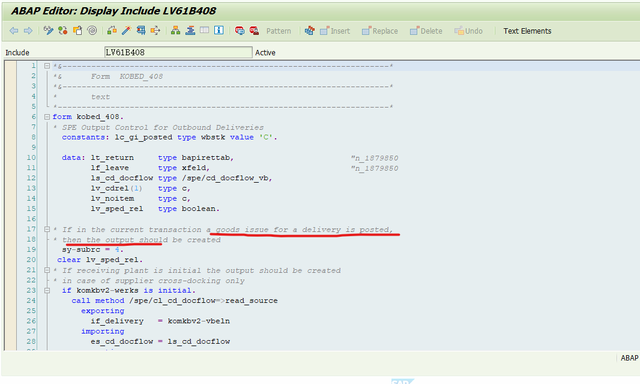This screenshot has height=384, width=640.
Task: Click 'lc_gi_posted' constant on line 8
Action: coord(143,137)
